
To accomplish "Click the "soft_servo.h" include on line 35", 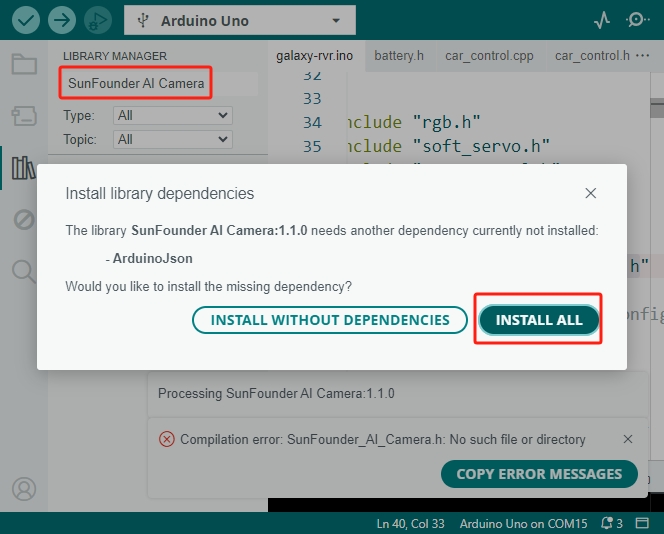I will 481,146.
